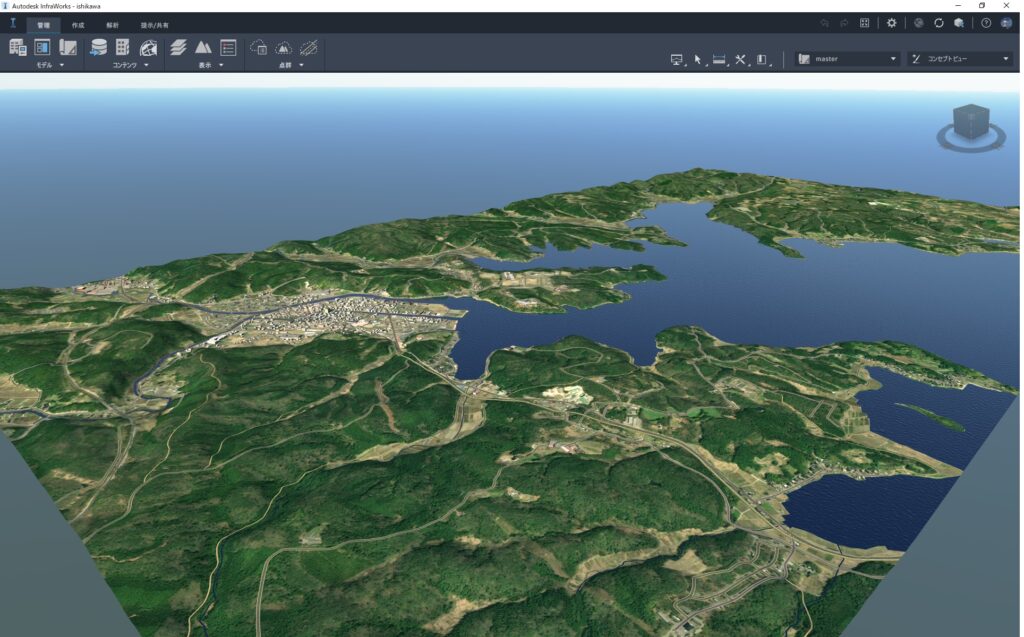
Task: Click the terrain themes mountain icon
Action: pos(203,47)
